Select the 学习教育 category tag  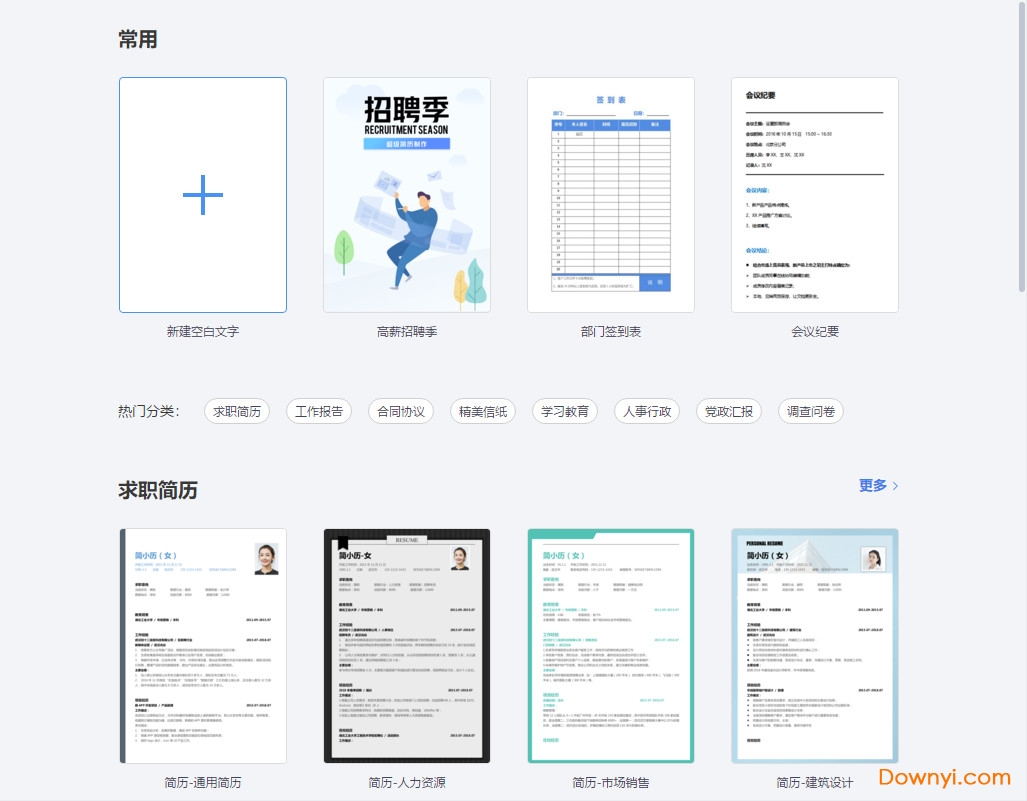tap(565, 411)
